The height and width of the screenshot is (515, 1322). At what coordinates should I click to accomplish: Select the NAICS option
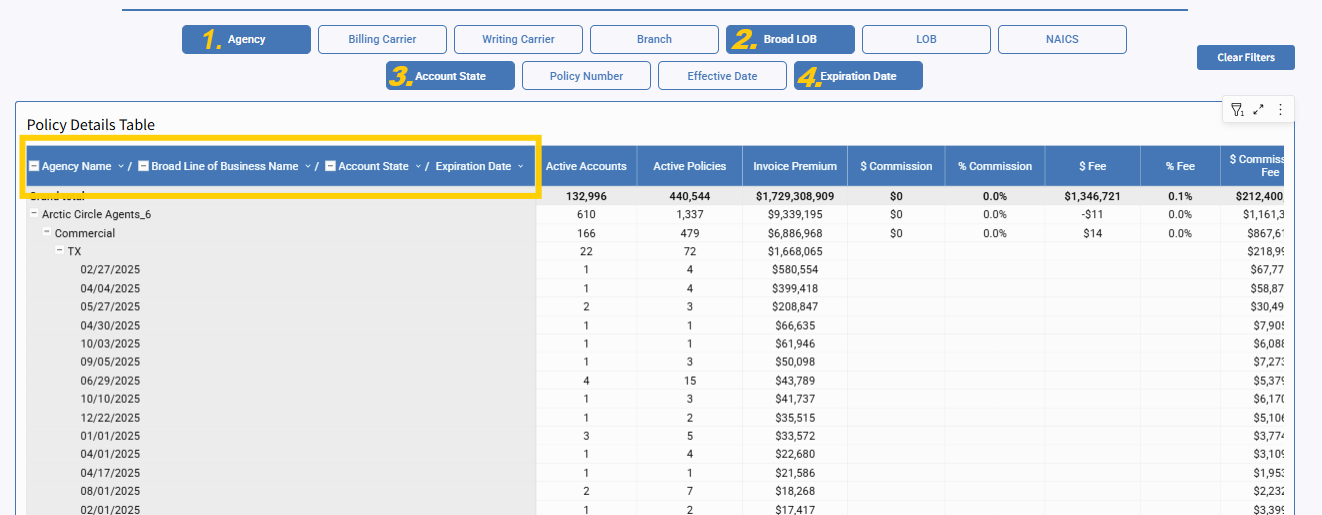(x=1062, y=40)
